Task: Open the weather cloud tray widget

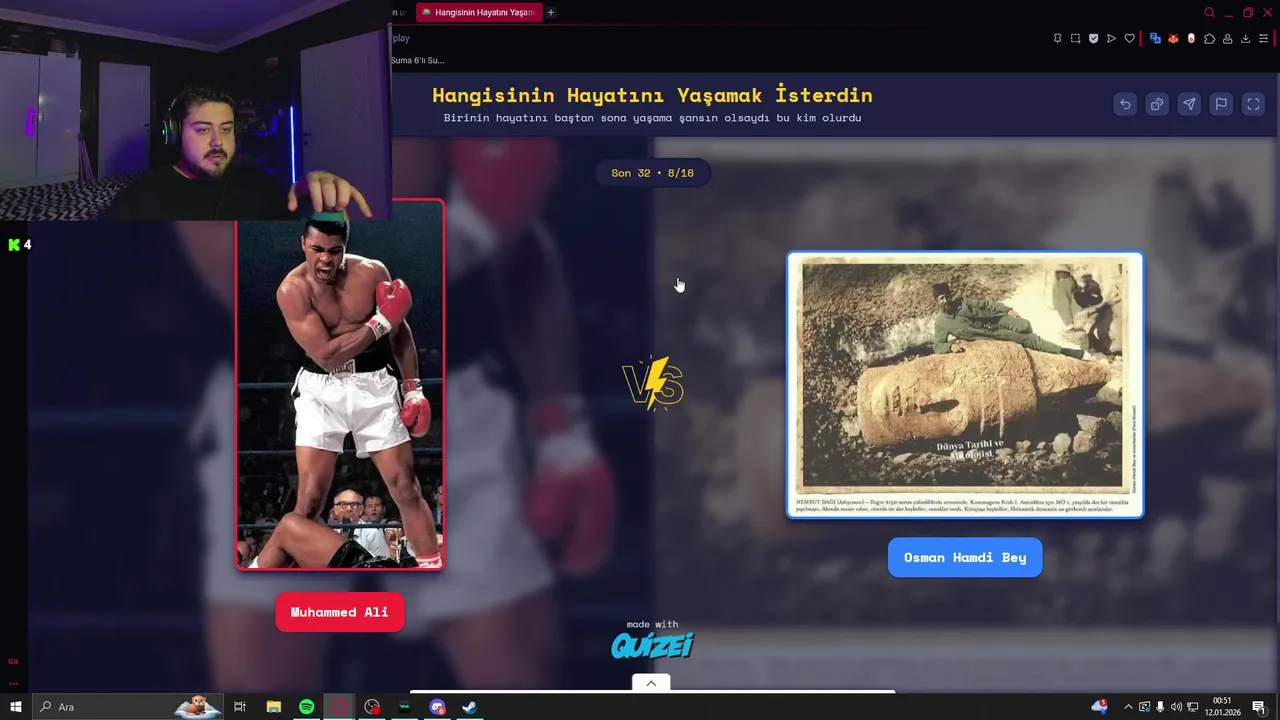Action: (x=1099, y=706)
